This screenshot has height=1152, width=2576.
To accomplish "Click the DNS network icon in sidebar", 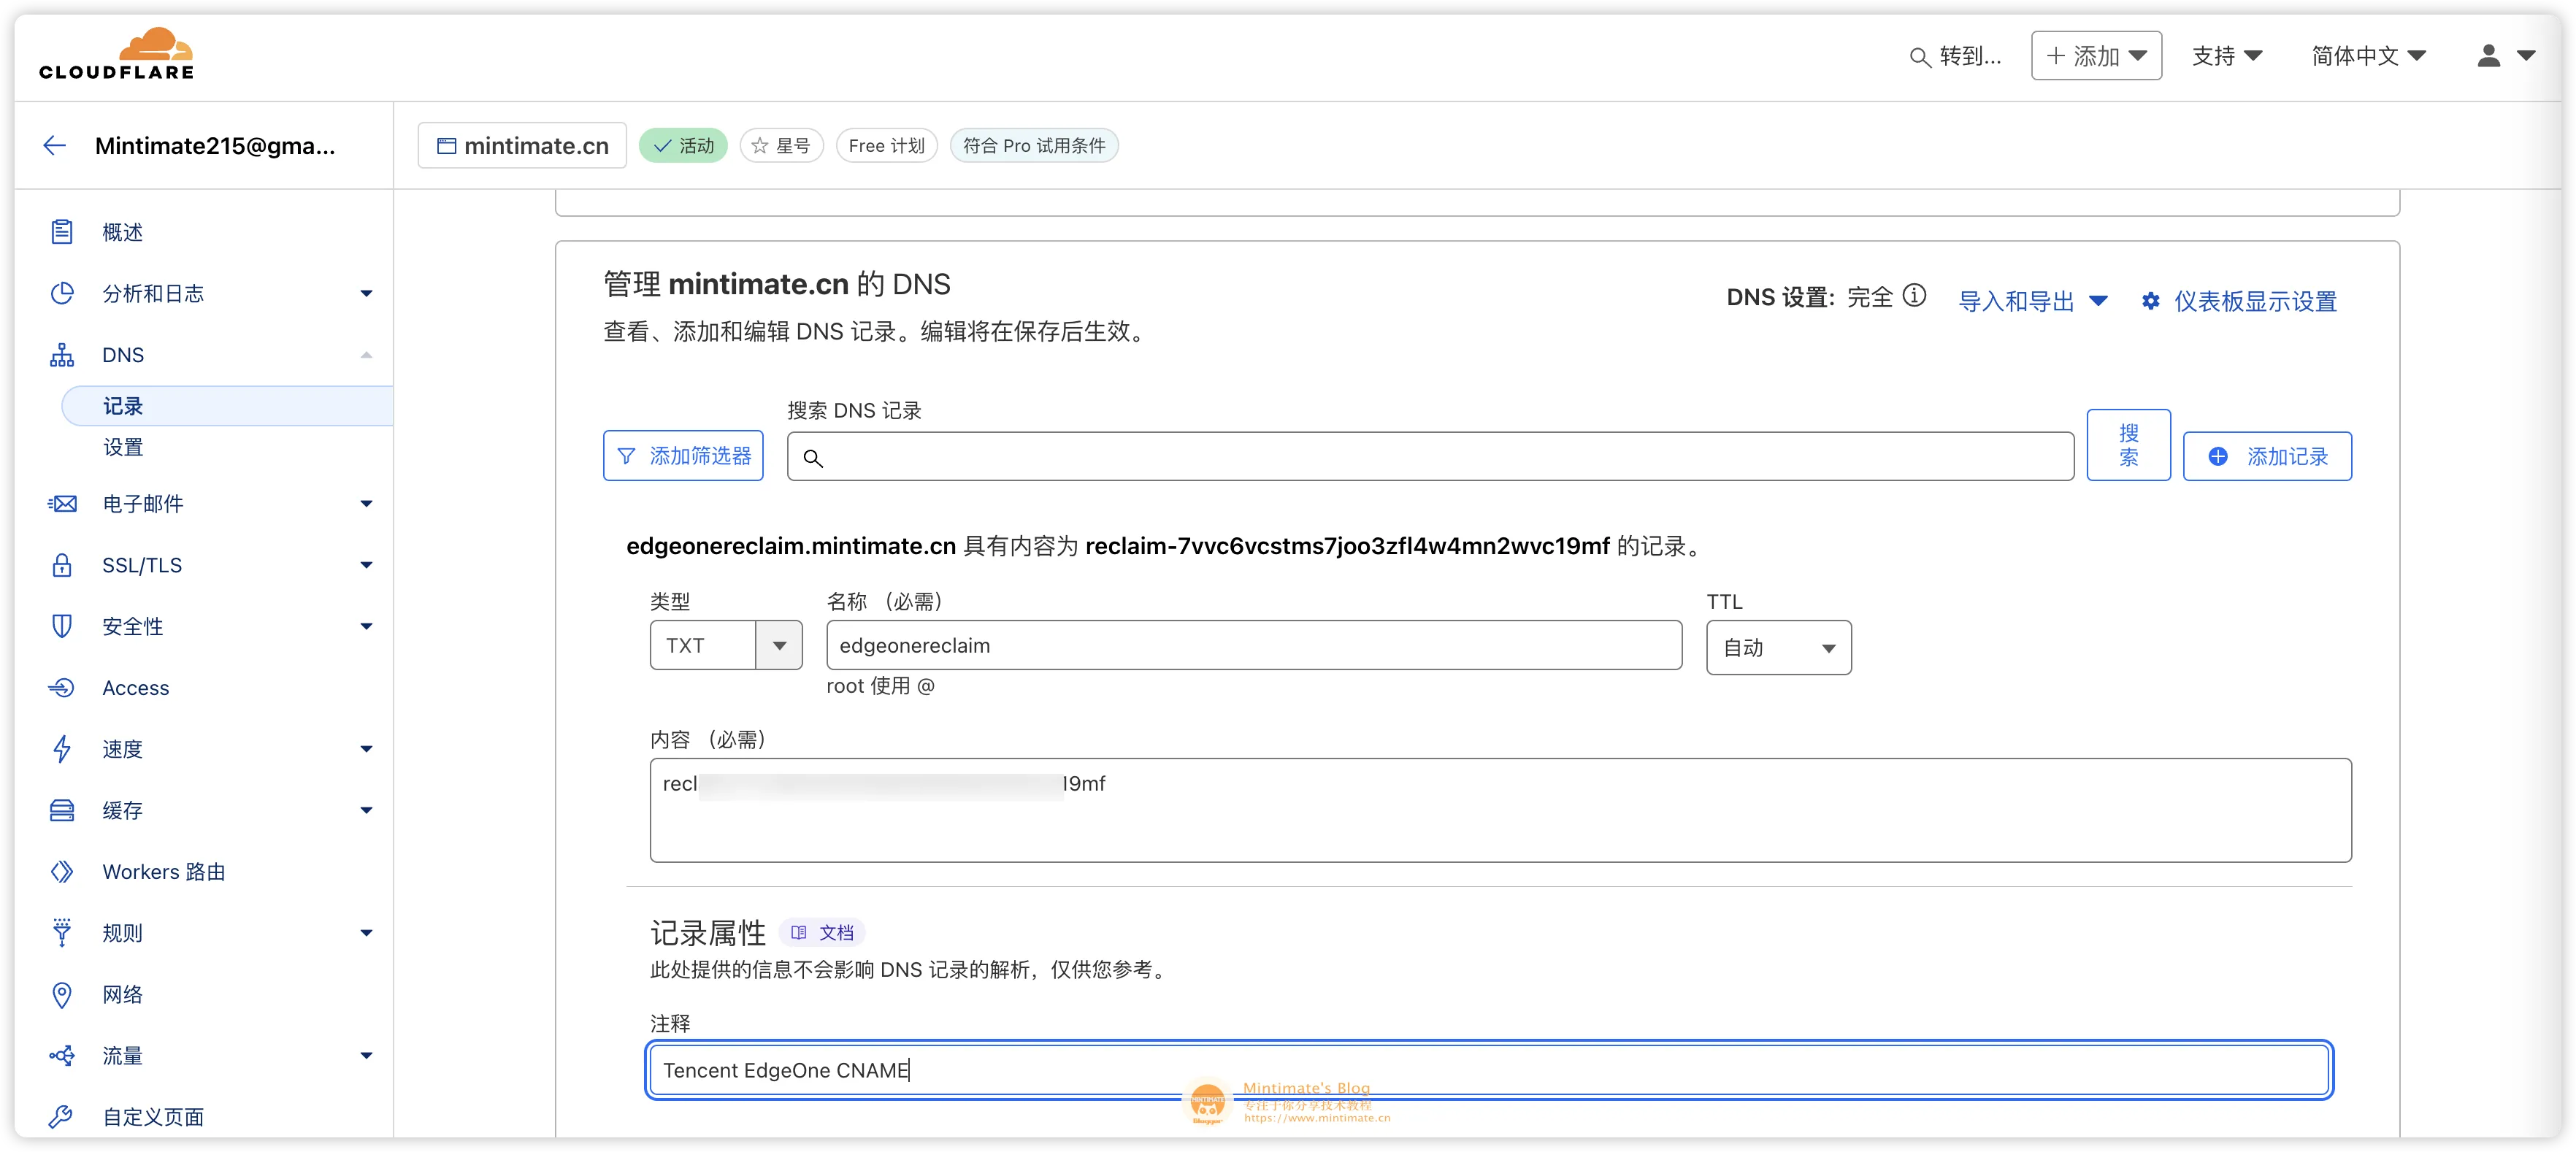I will (x=62, y=355).
